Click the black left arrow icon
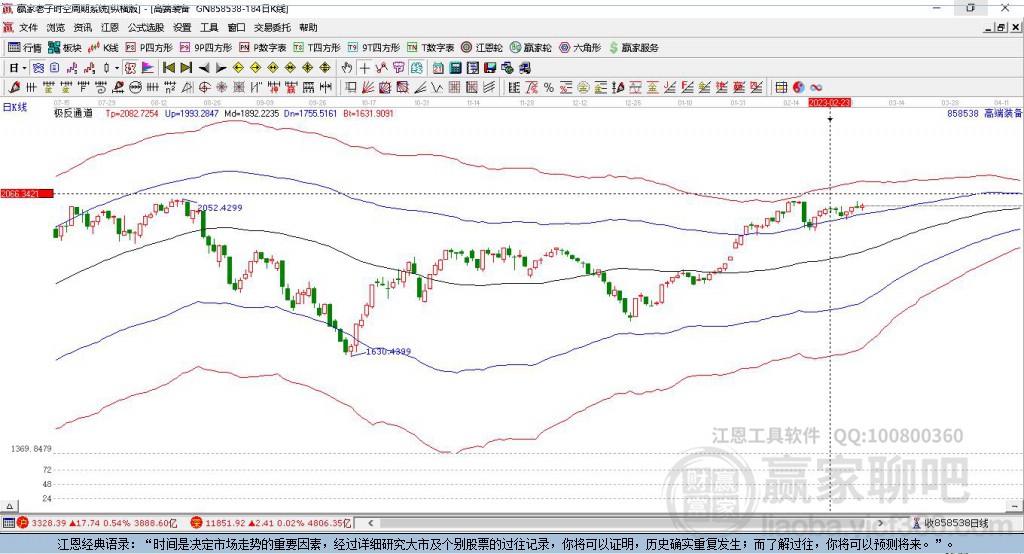Viewport: 1024px width, 554px height. (x=204, y=68)
